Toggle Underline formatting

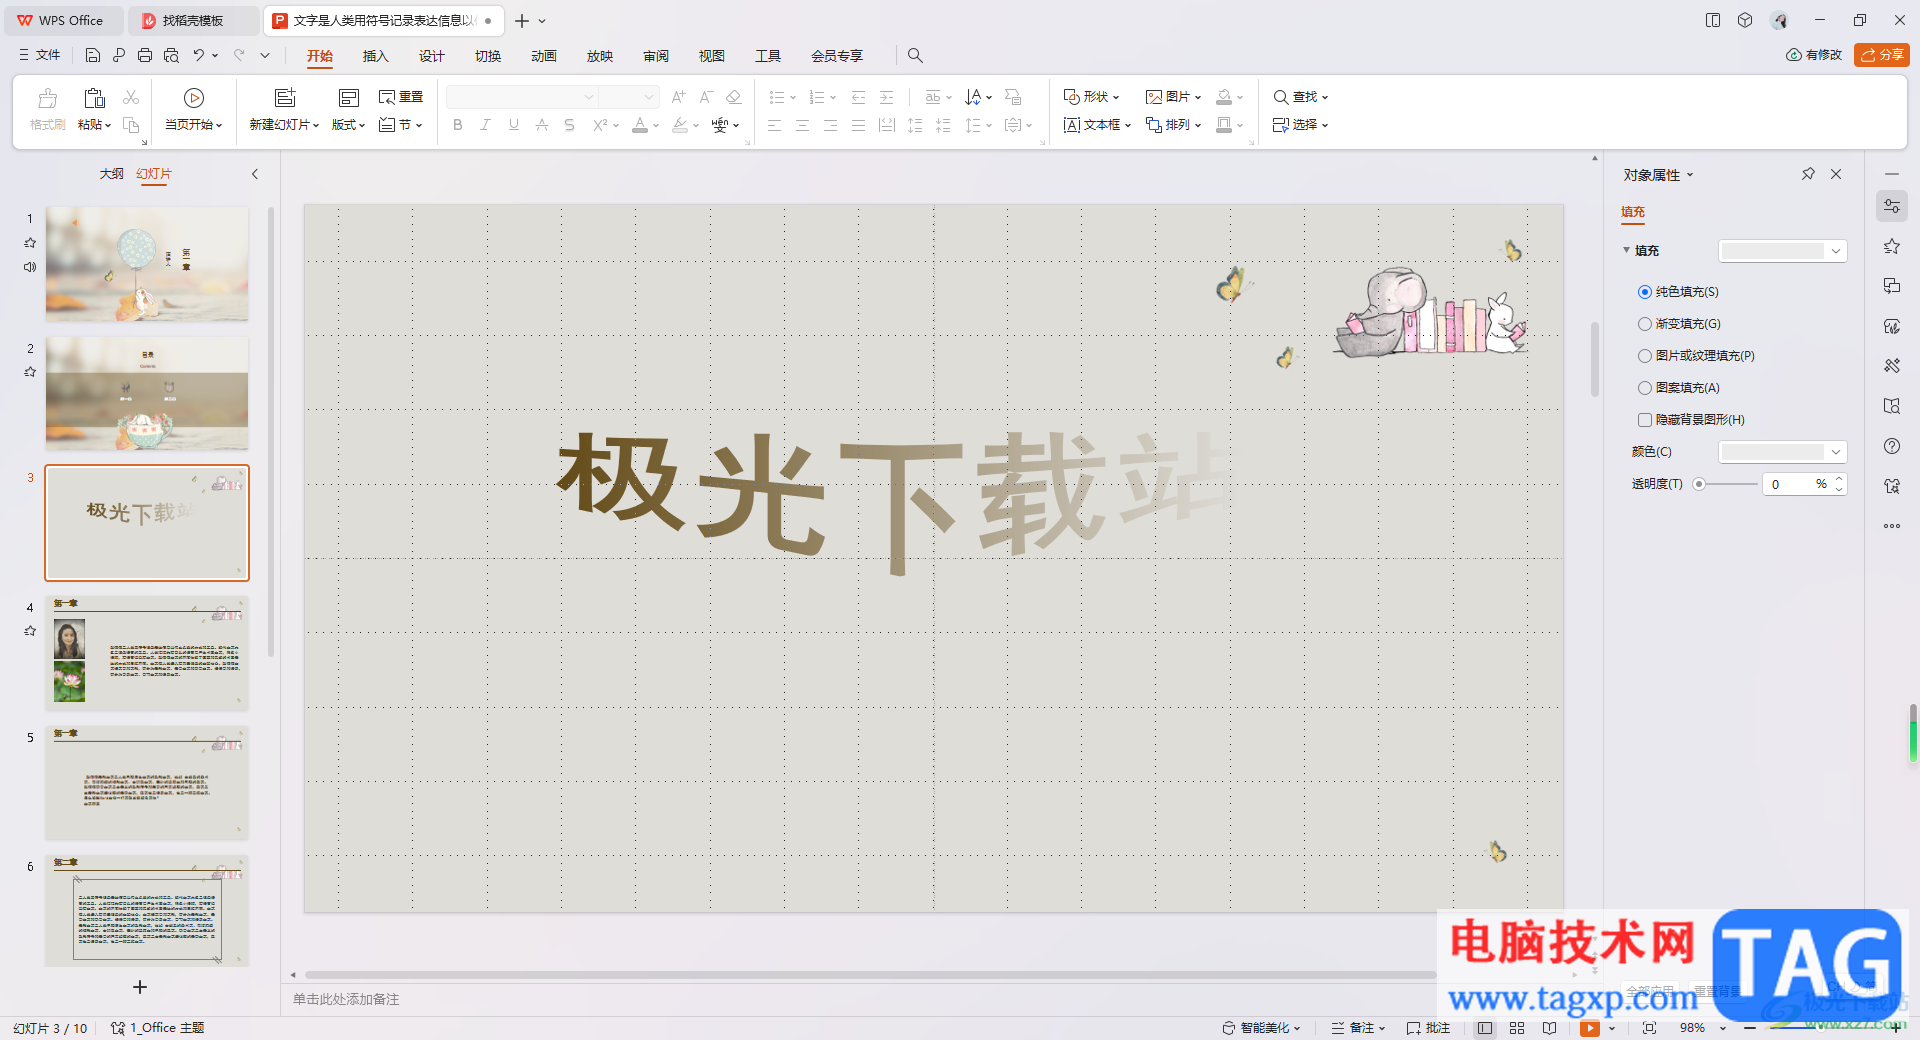[x=513, y=125]
